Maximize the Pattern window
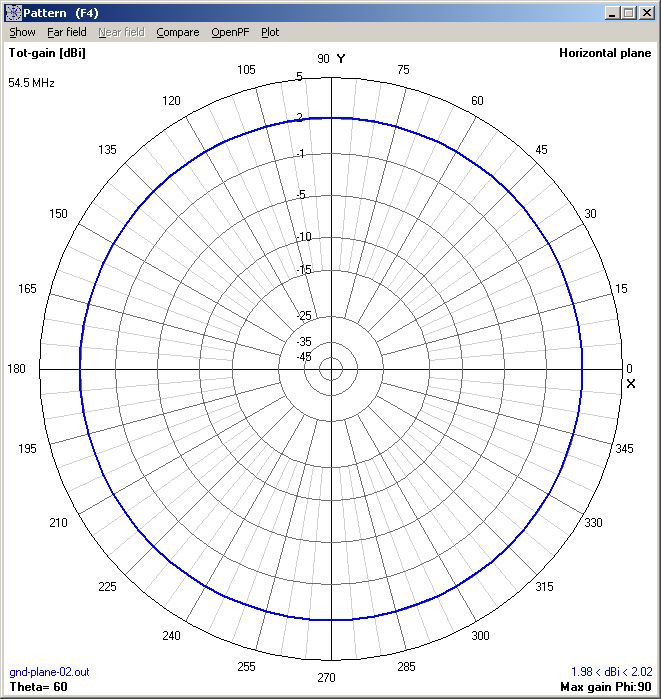The height and width of the screenshot is (699, 661). [628, 12]
